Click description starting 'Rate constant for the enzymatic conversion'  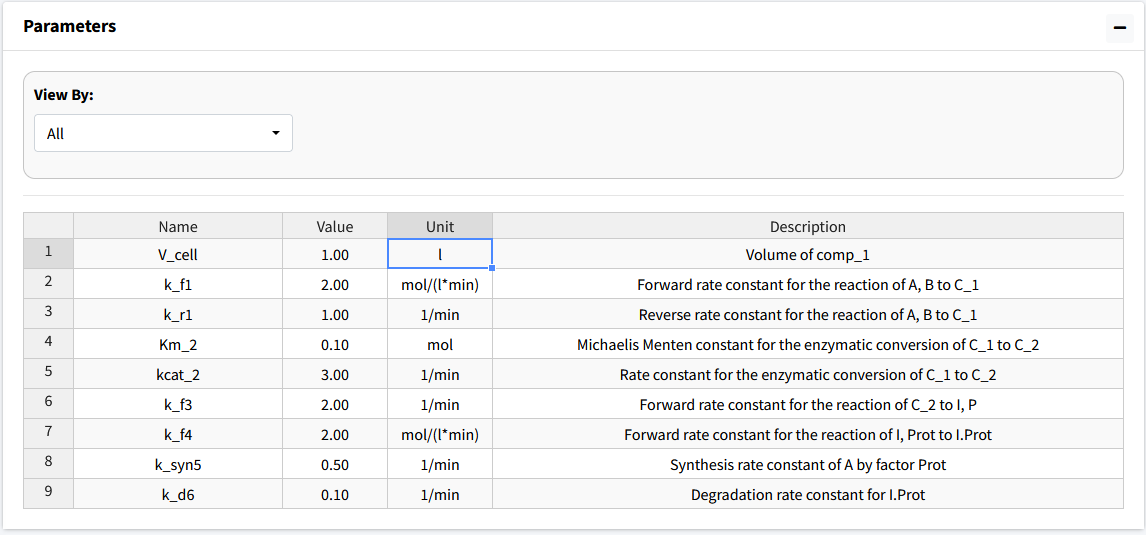coord(808,374)
